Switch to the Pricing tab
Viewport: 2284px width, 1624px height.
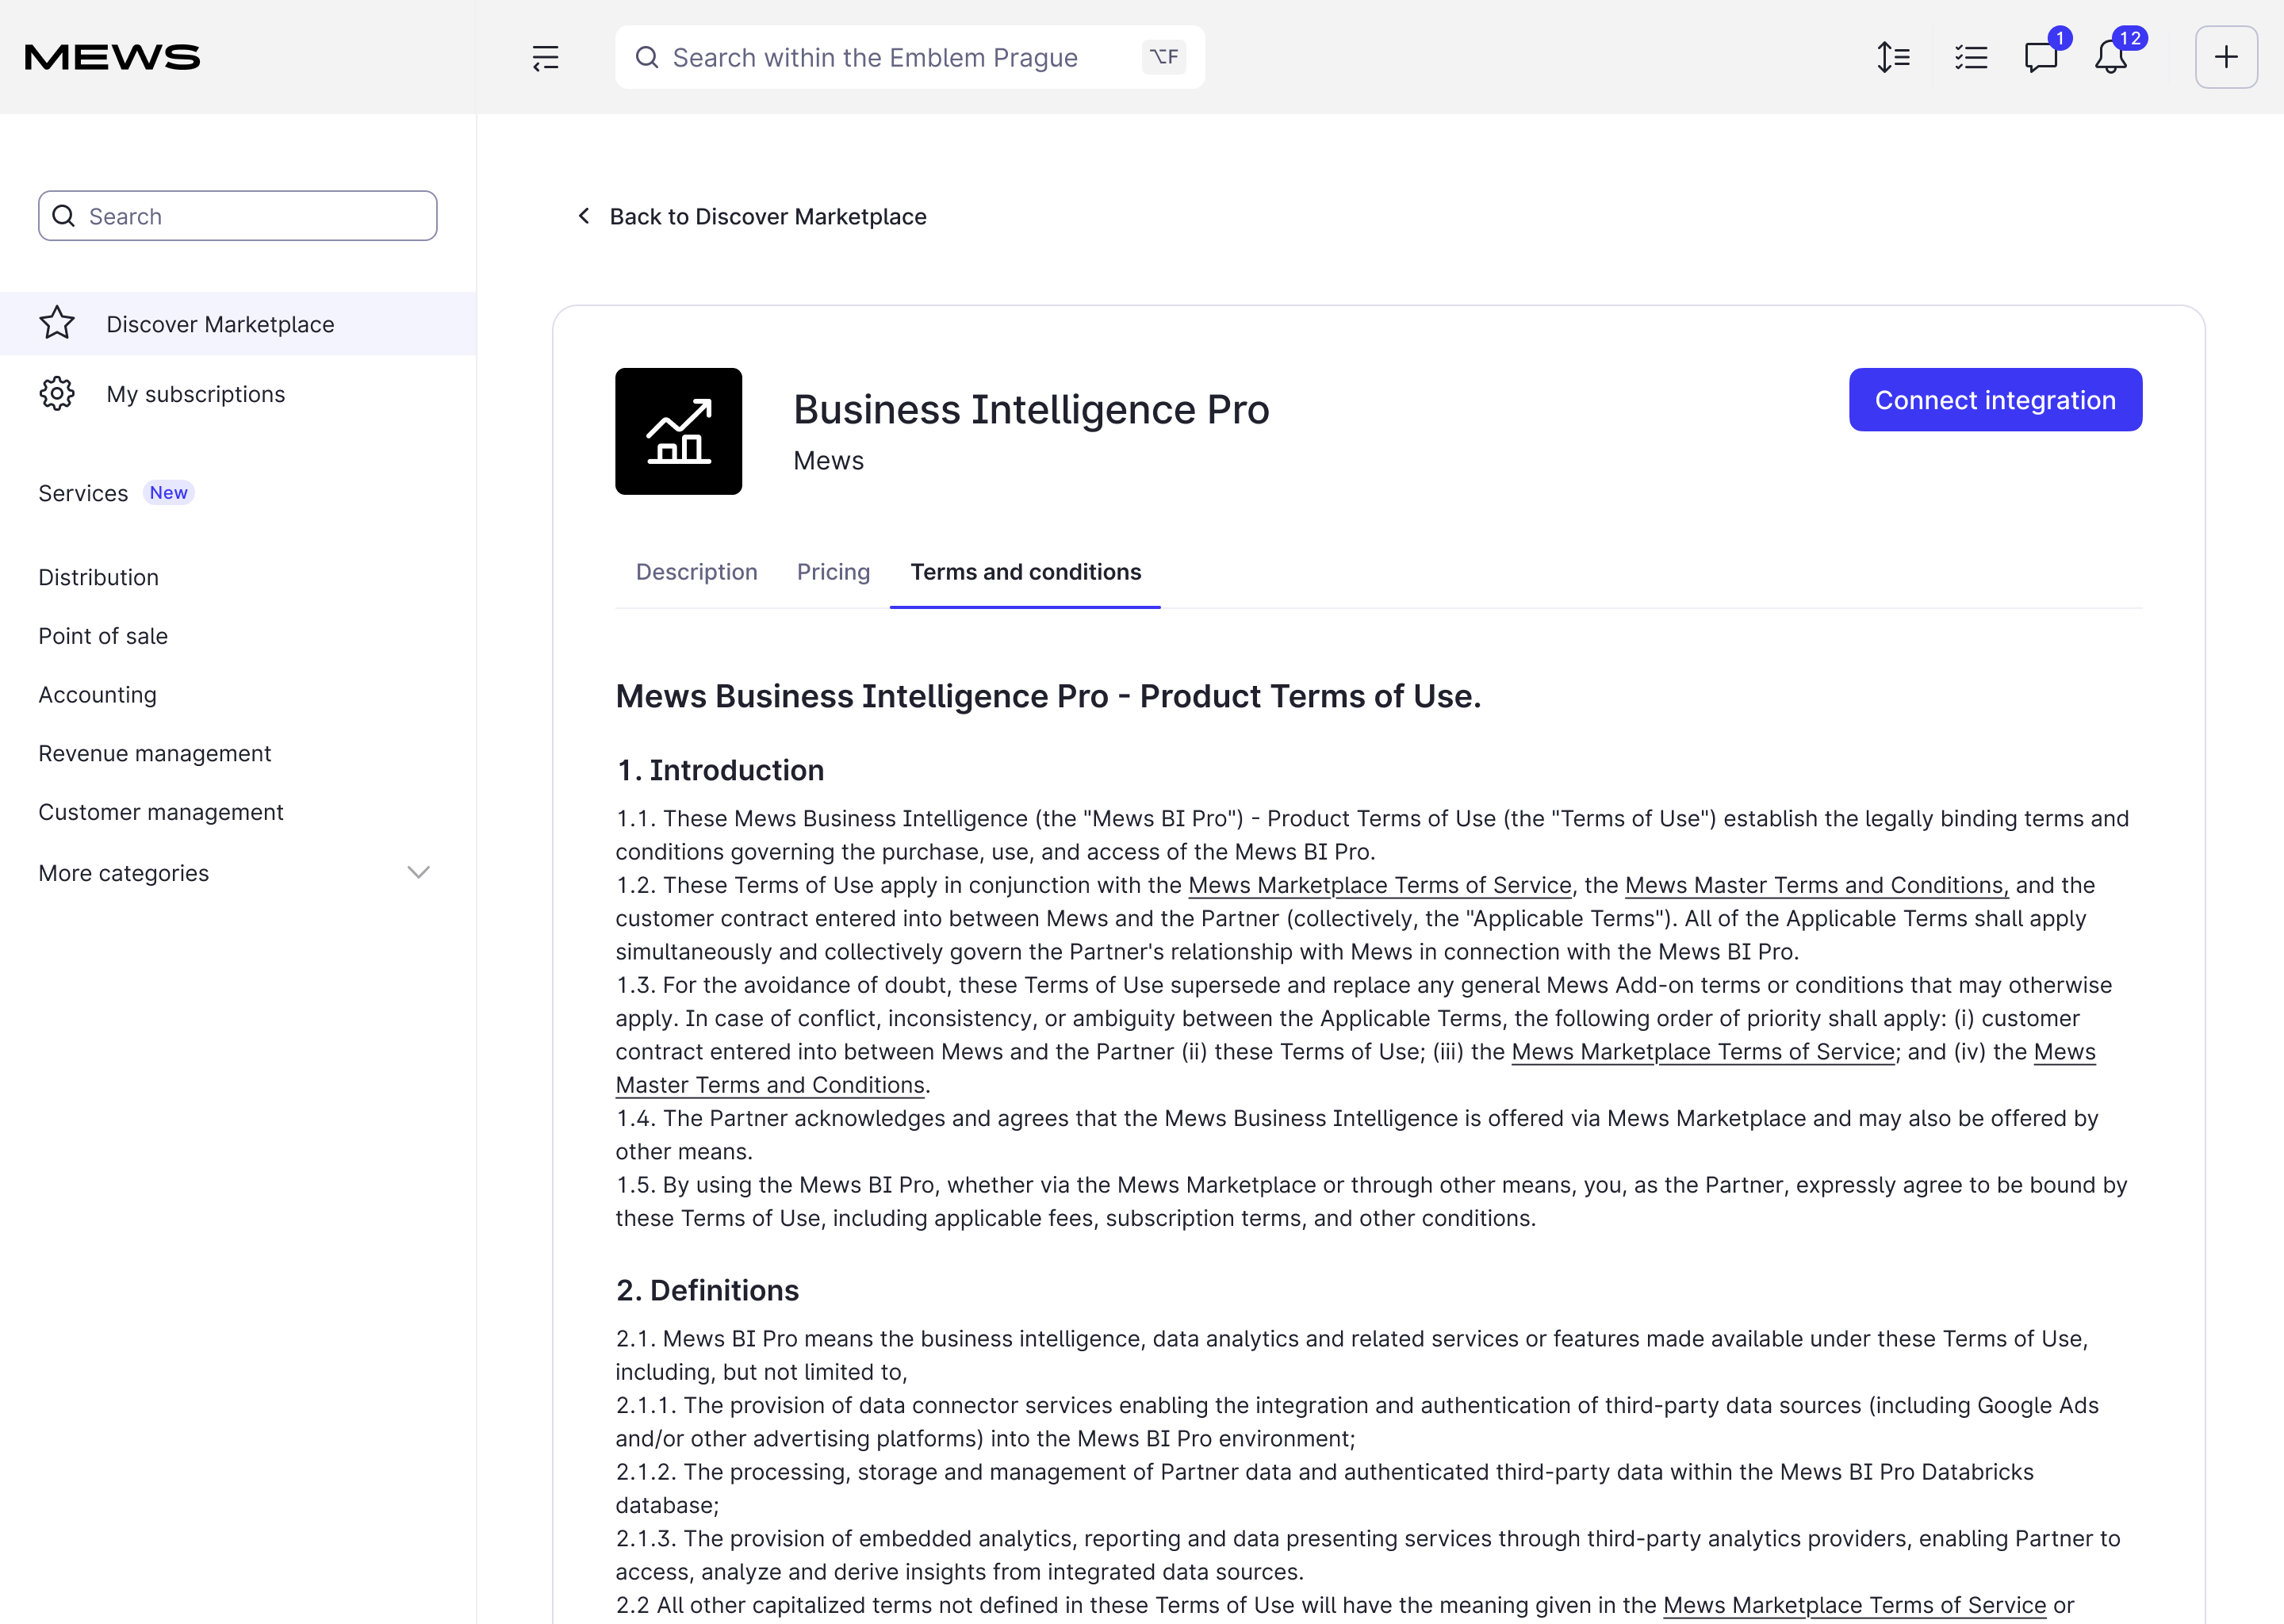[833, 572]
